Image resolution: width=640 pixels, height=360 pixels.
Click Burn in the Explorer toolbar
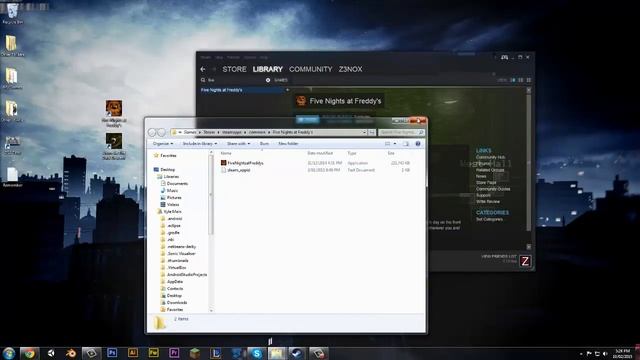(264, 144)
